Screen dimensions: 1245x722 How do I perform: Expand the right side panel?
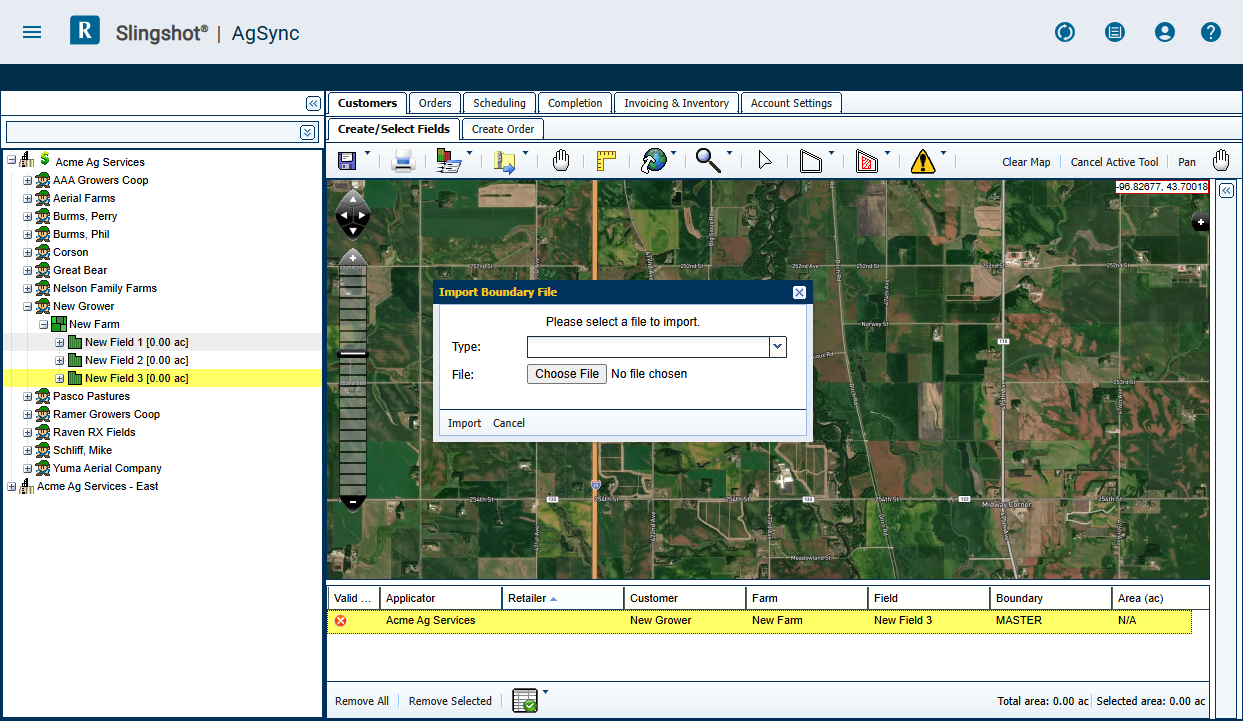[1227, 191]
